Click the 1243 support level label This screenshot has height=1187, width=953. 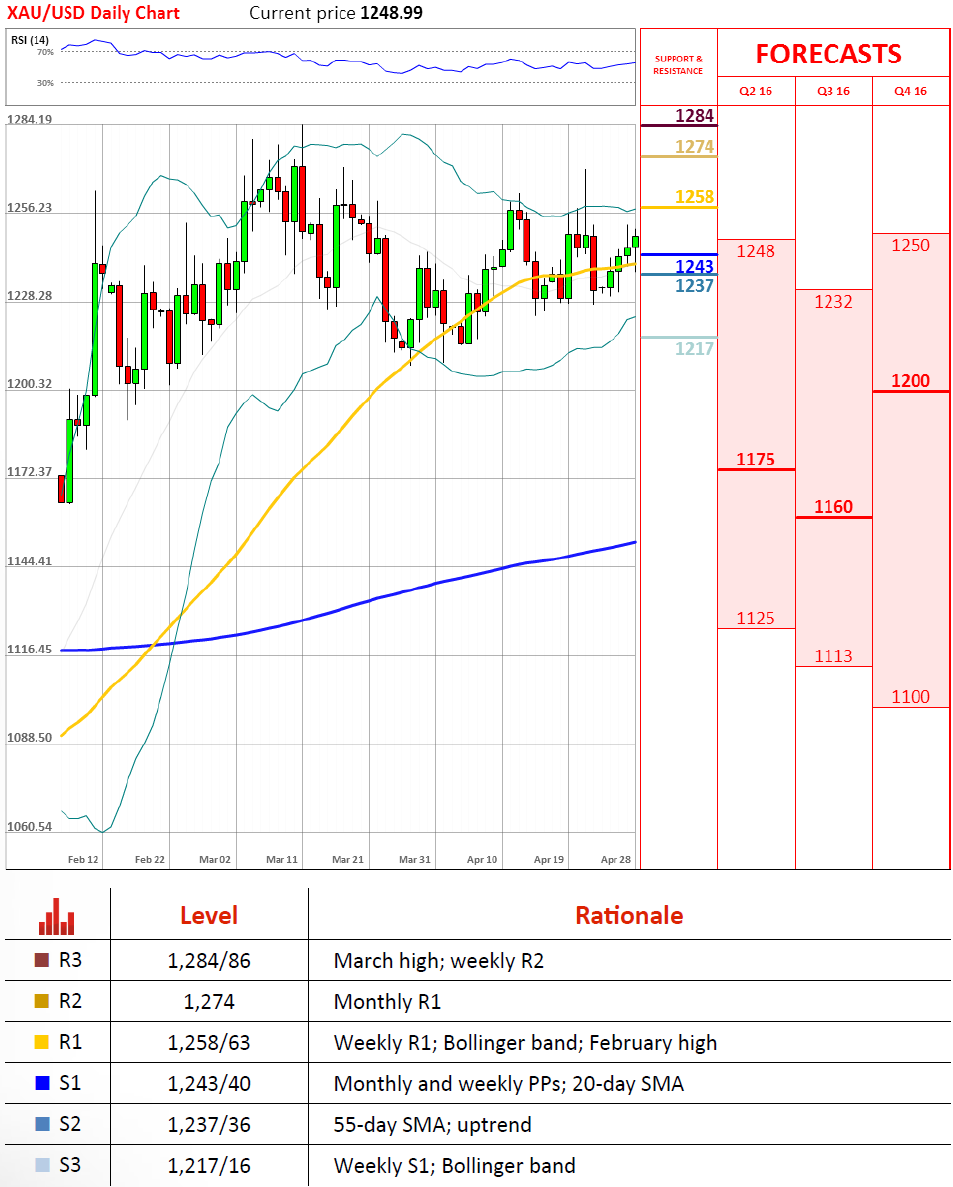694,266
